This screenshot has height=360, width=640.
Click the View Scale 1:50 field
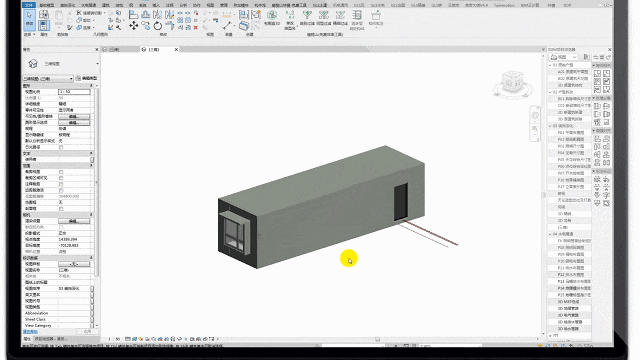[74, 92]
